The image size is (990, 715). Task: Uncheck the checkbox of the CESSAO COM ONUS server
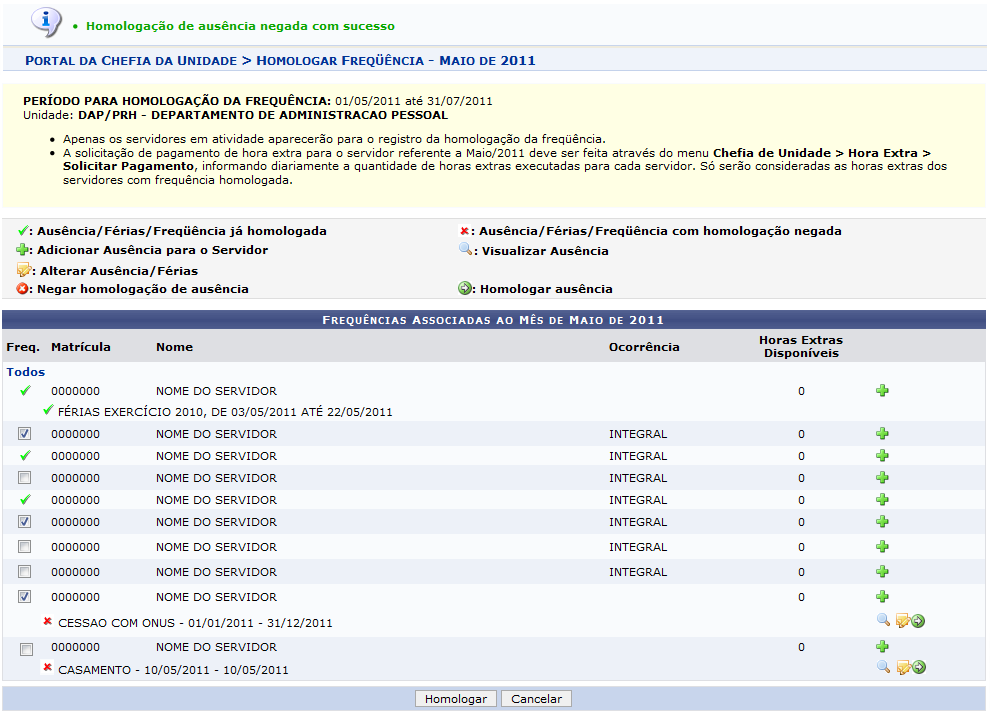click(25, 597)
